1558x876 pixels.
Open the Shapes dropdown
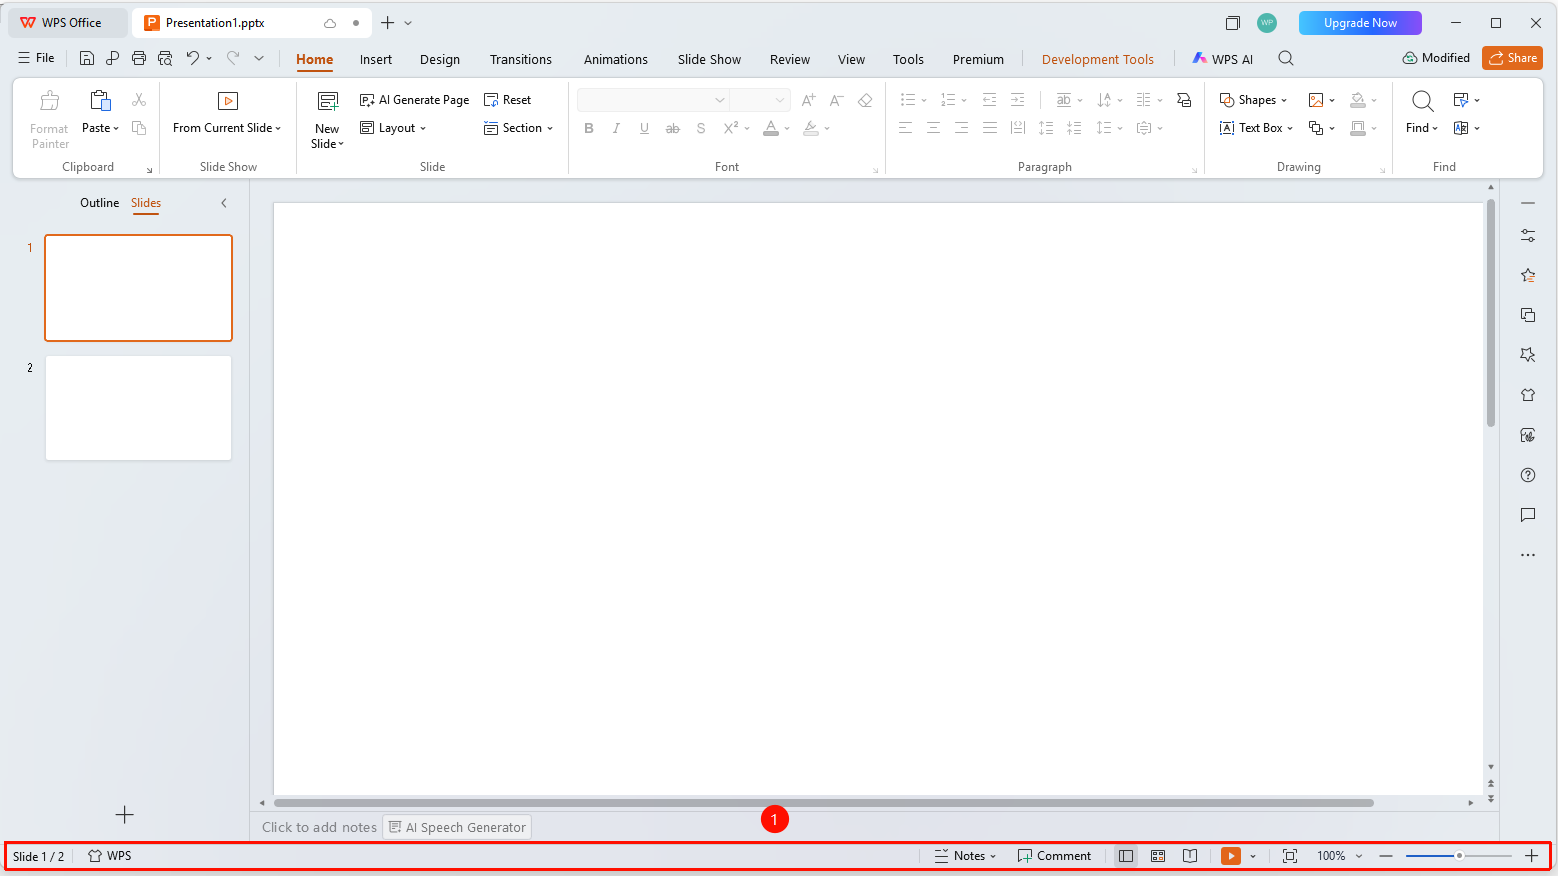coord(1254,100)
